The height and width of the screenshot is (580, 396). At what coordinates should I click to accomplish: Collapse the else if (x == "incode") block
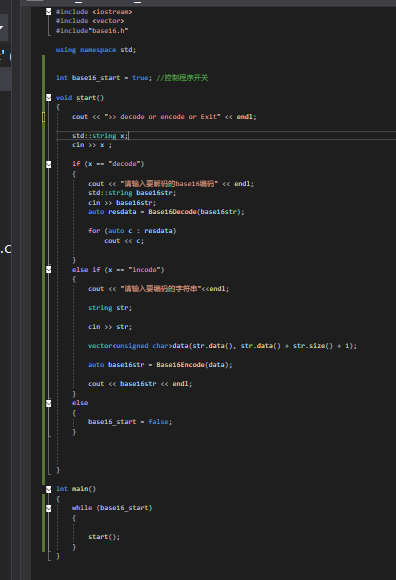[49, 270]
